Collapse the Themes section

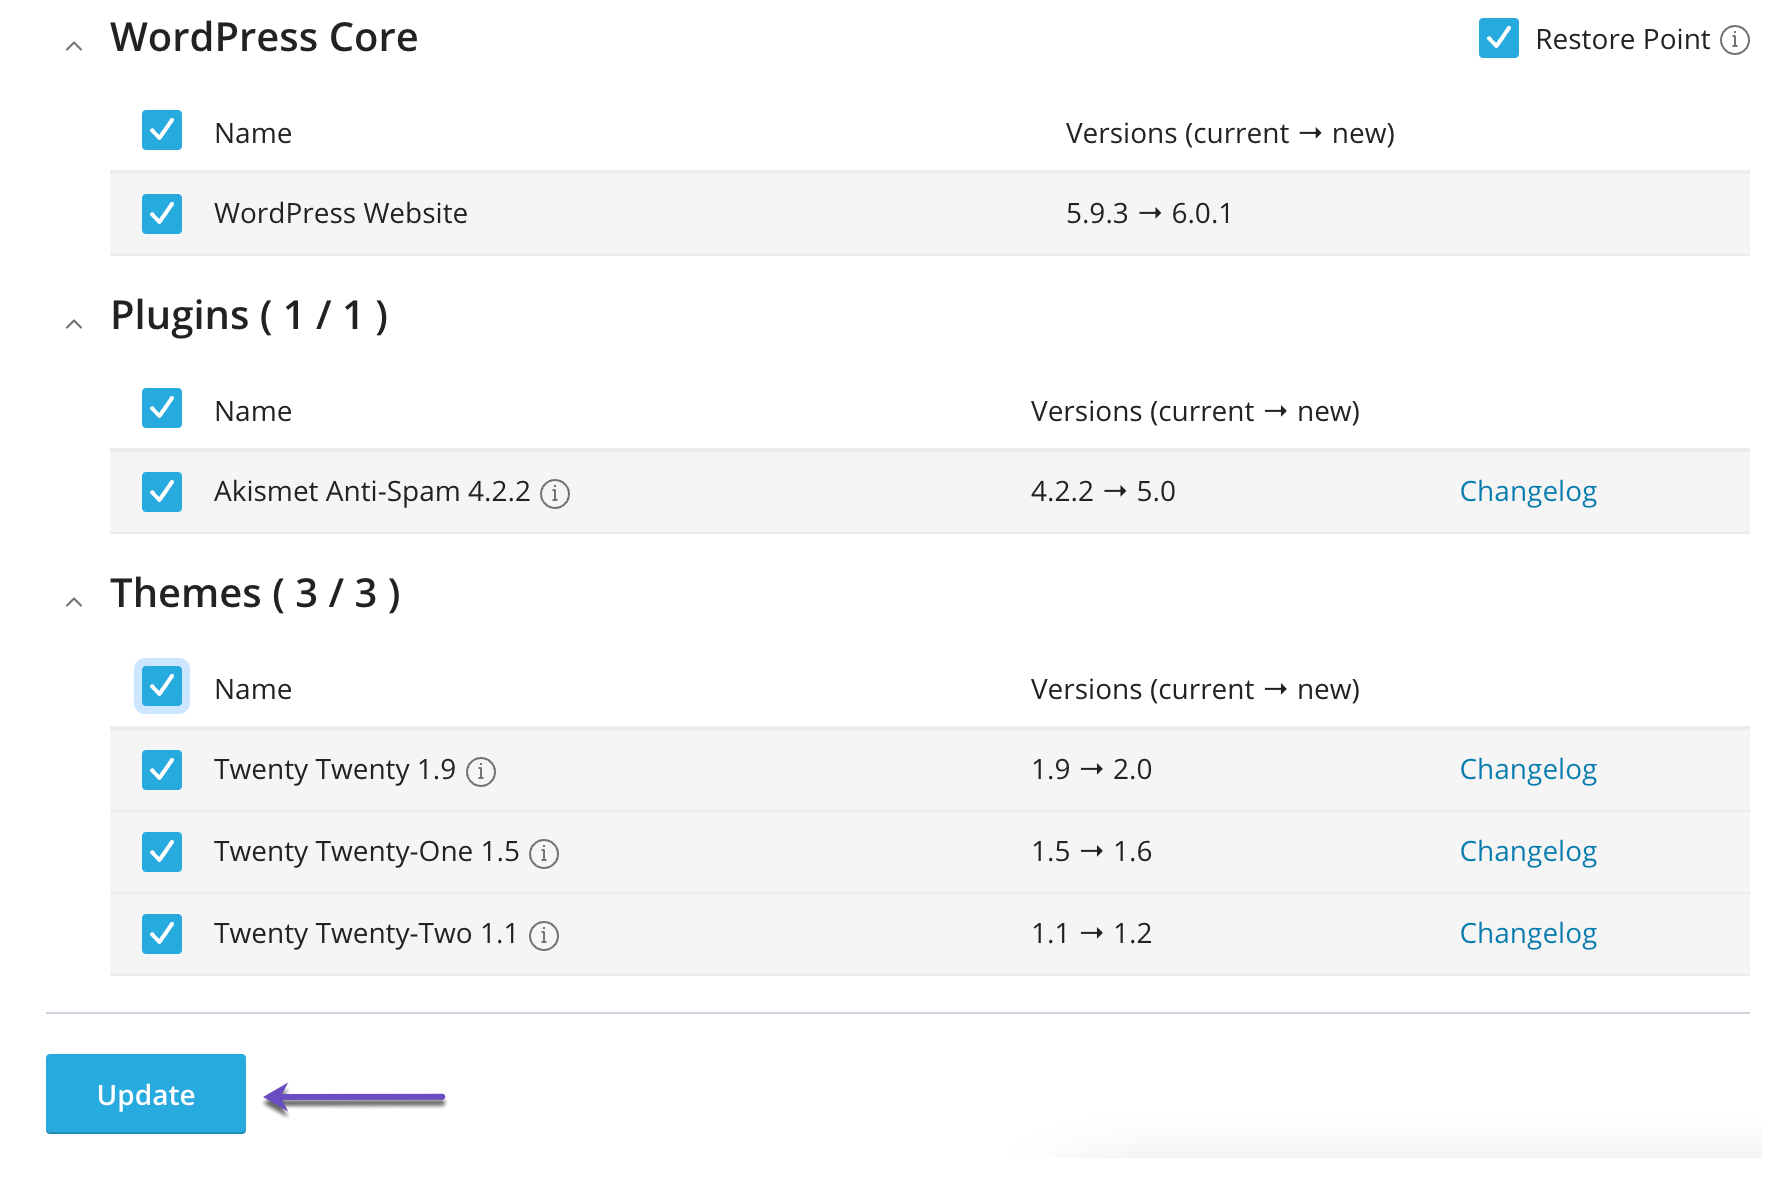74,602
